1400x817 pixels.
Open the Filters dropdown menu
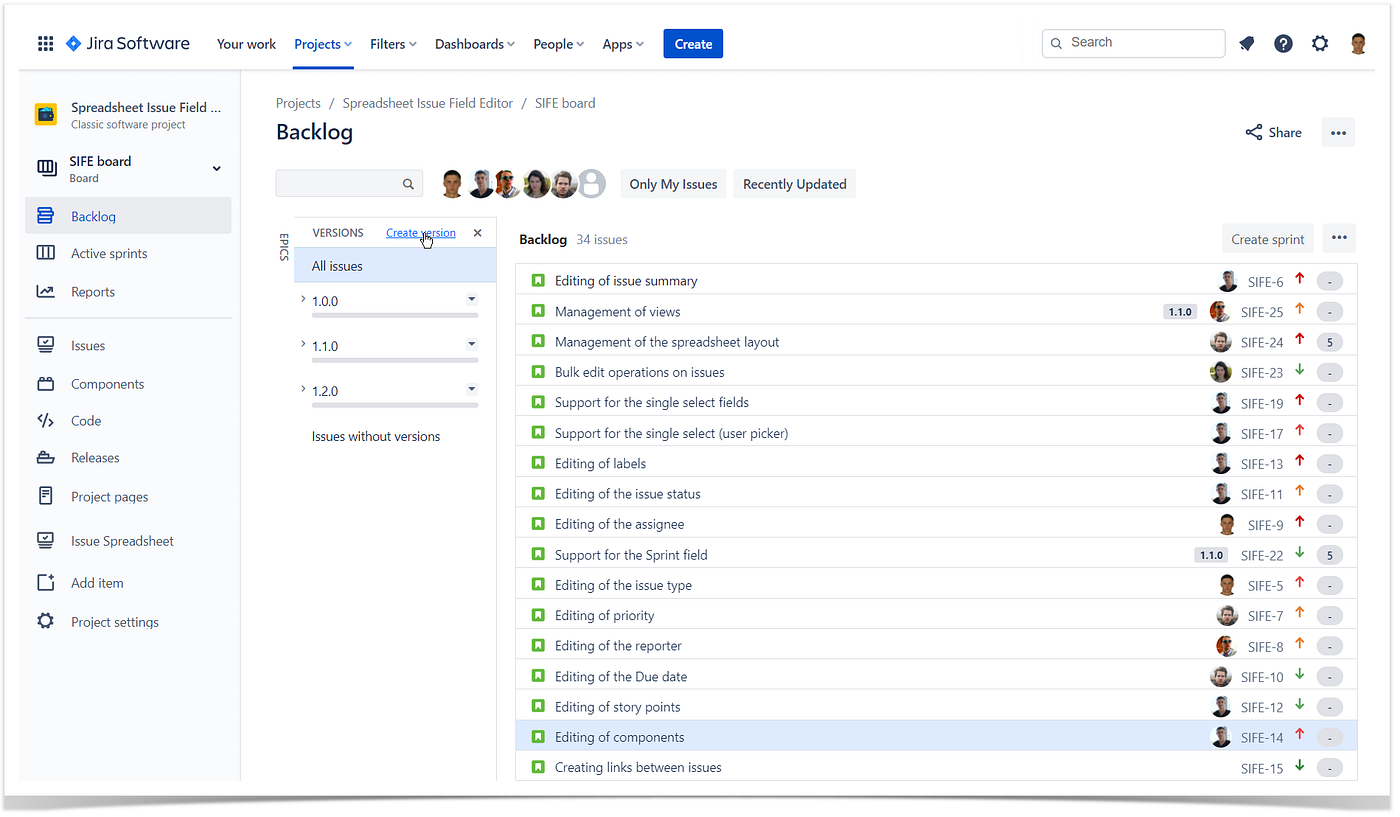pyautogui.click(x=393, y=44)
